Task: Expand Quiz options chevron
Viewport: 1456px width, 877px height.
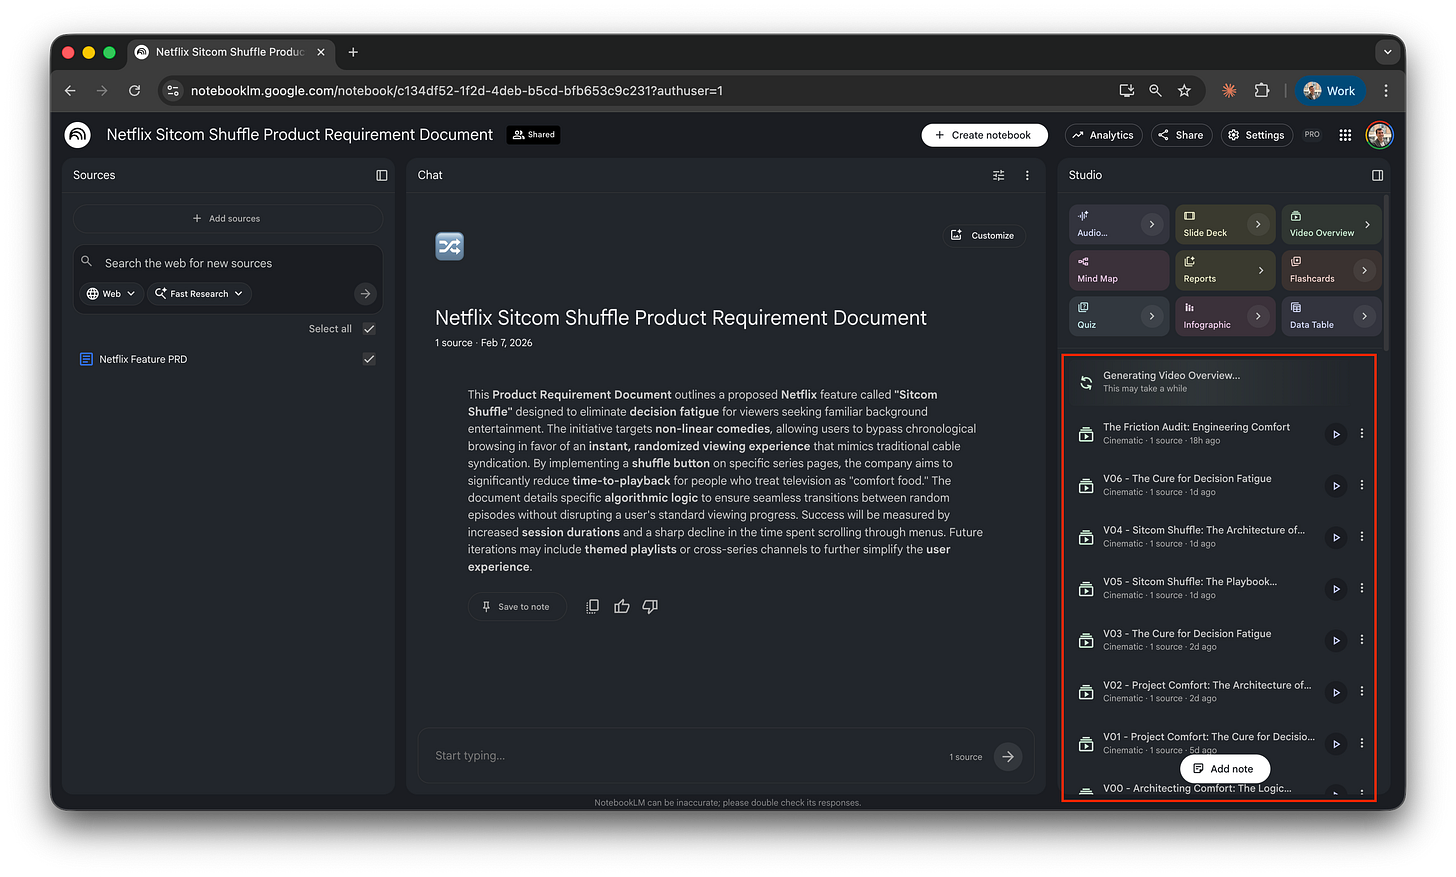Action: pyautogui.click(x=1151, y=317)
